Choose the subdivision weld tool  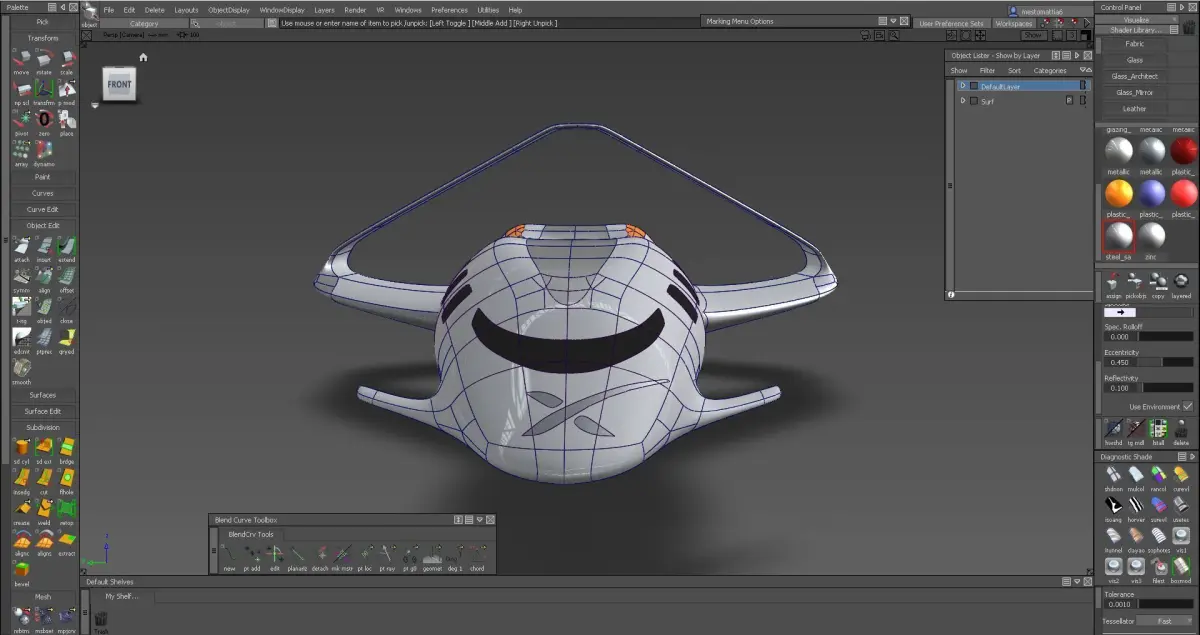(x=44, y=511)
